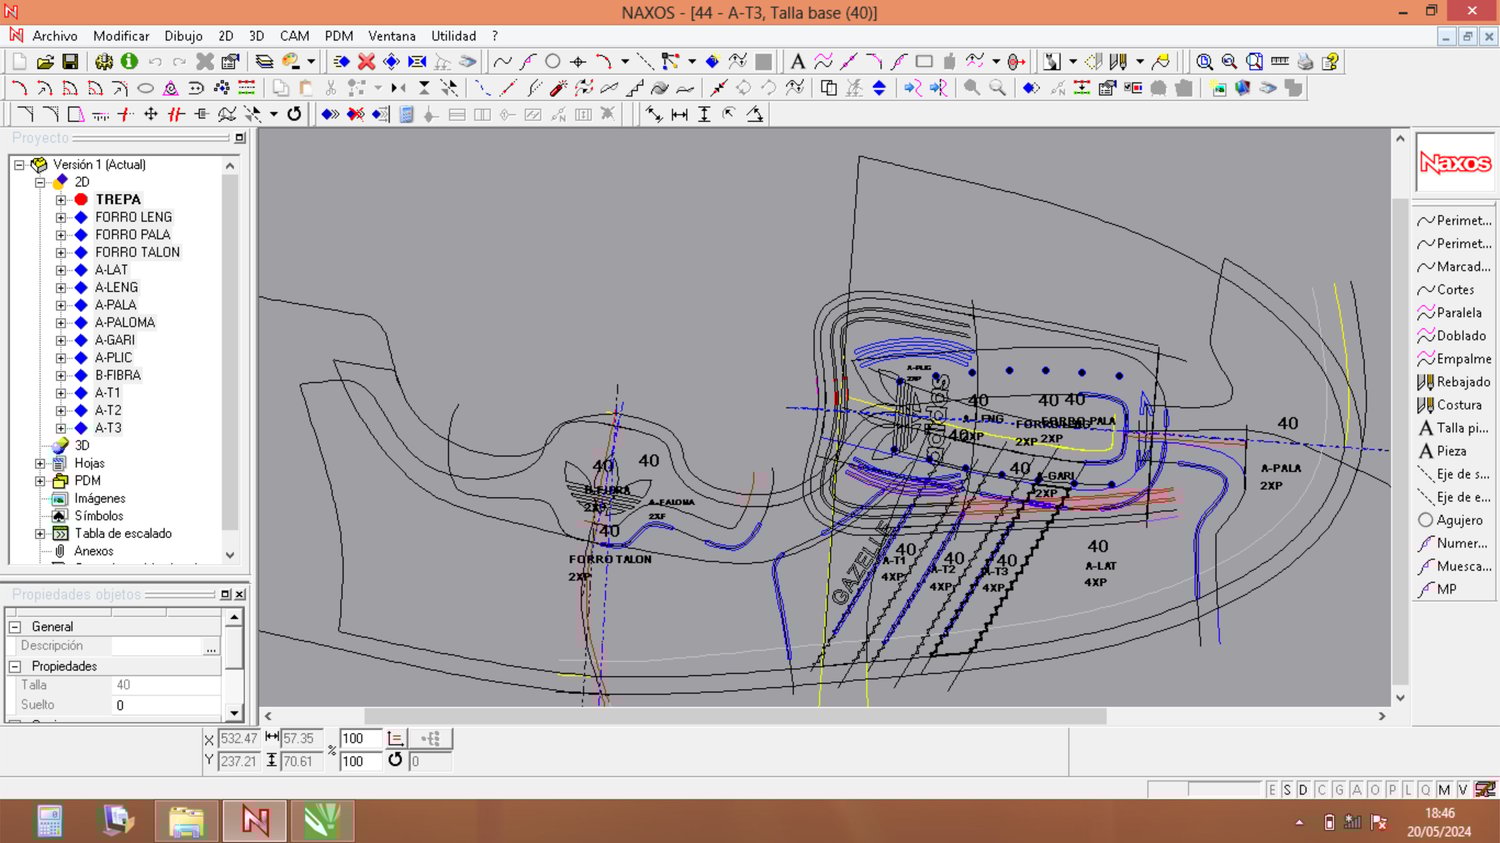The image size is (1500, 843).
Task: Click the project tree down scroll arrow
Action: pos(230,555)
